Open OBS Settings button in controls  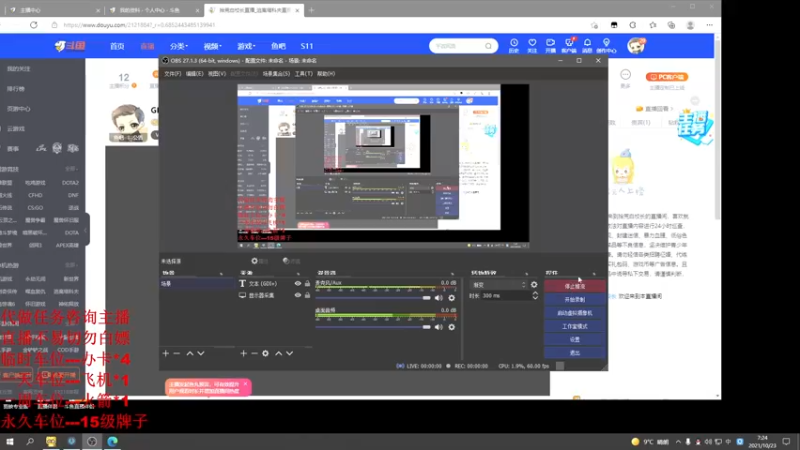coord(574,339)
